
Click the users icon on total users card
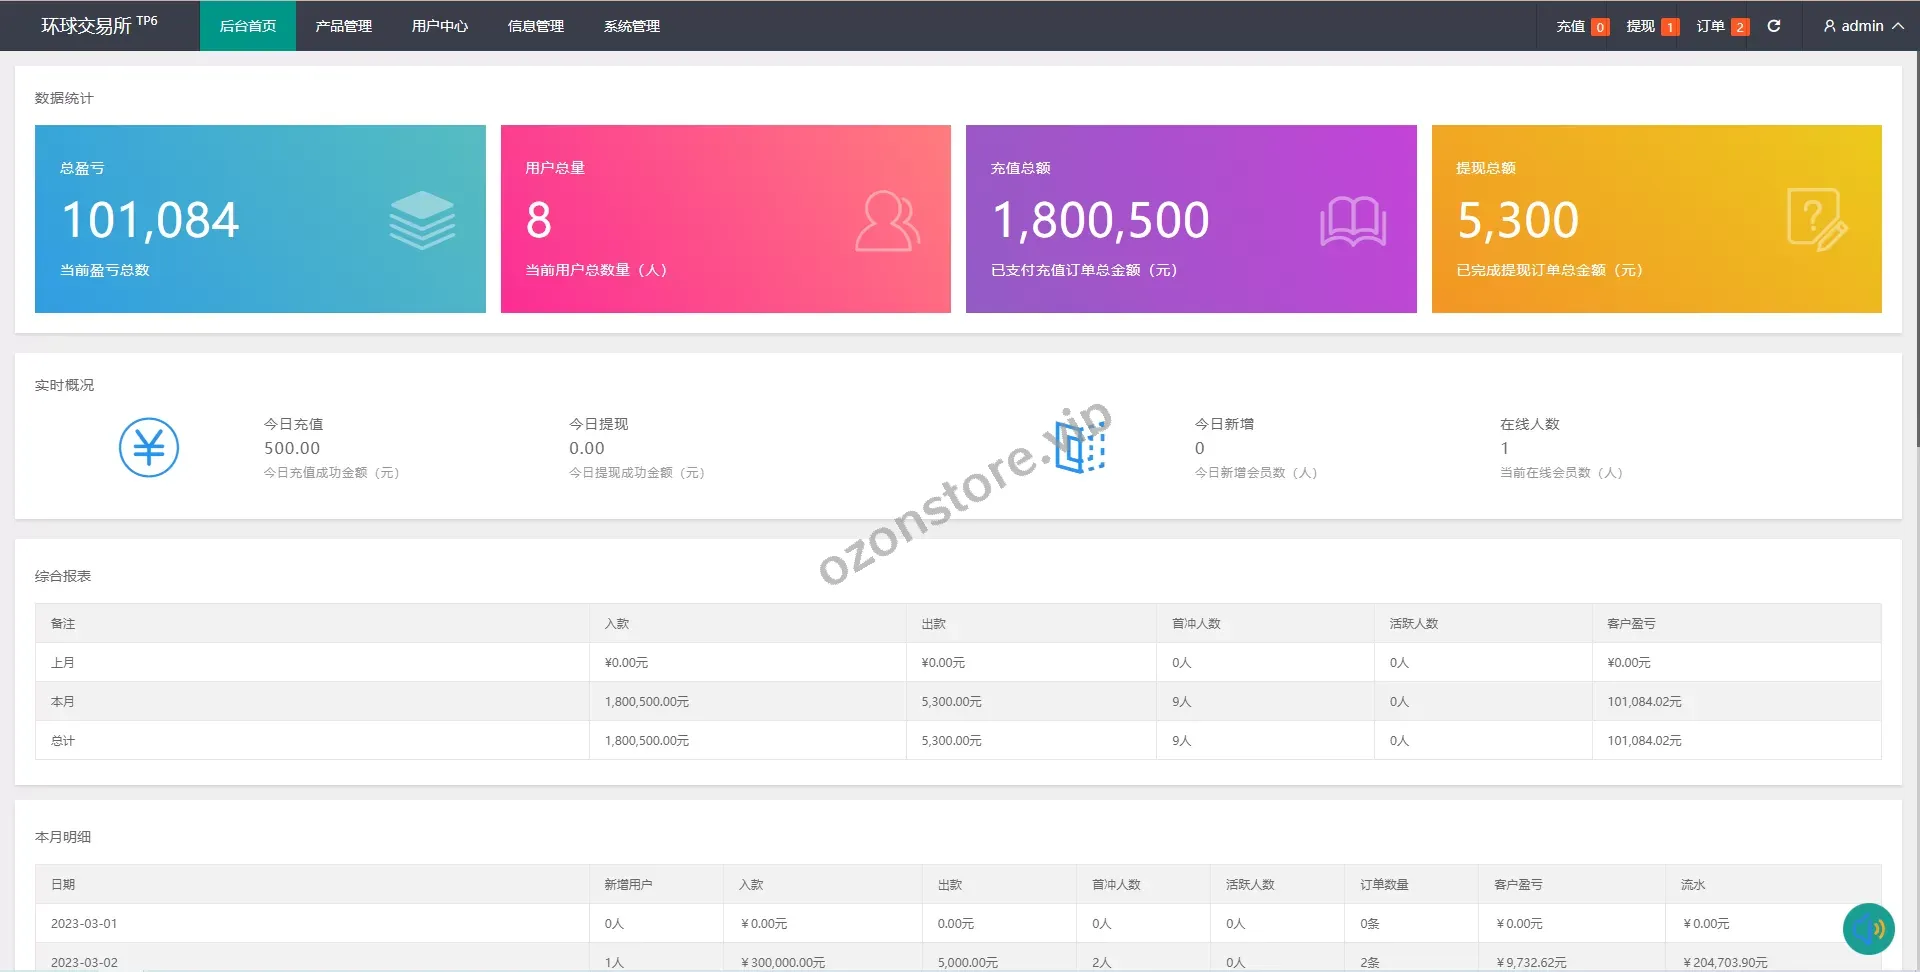tap(887, 221)
